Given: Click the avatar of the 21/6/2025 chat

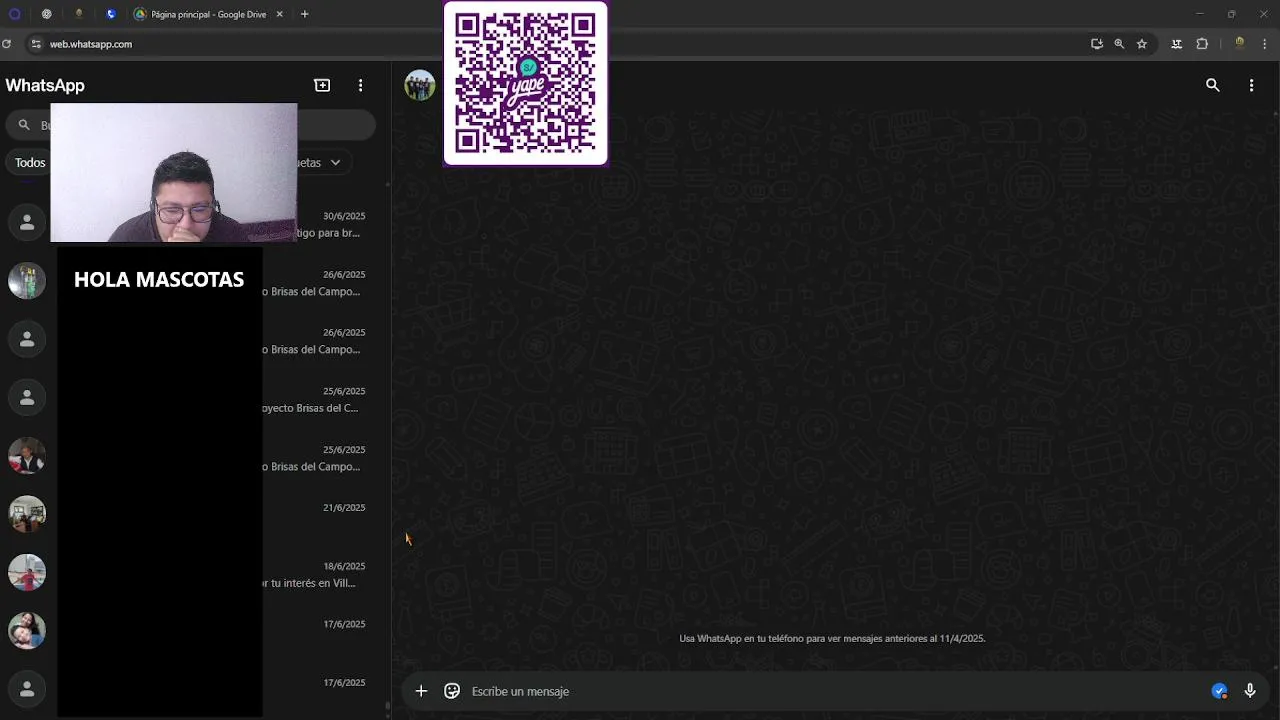Looking at the screenshot, I should (27, 514).
